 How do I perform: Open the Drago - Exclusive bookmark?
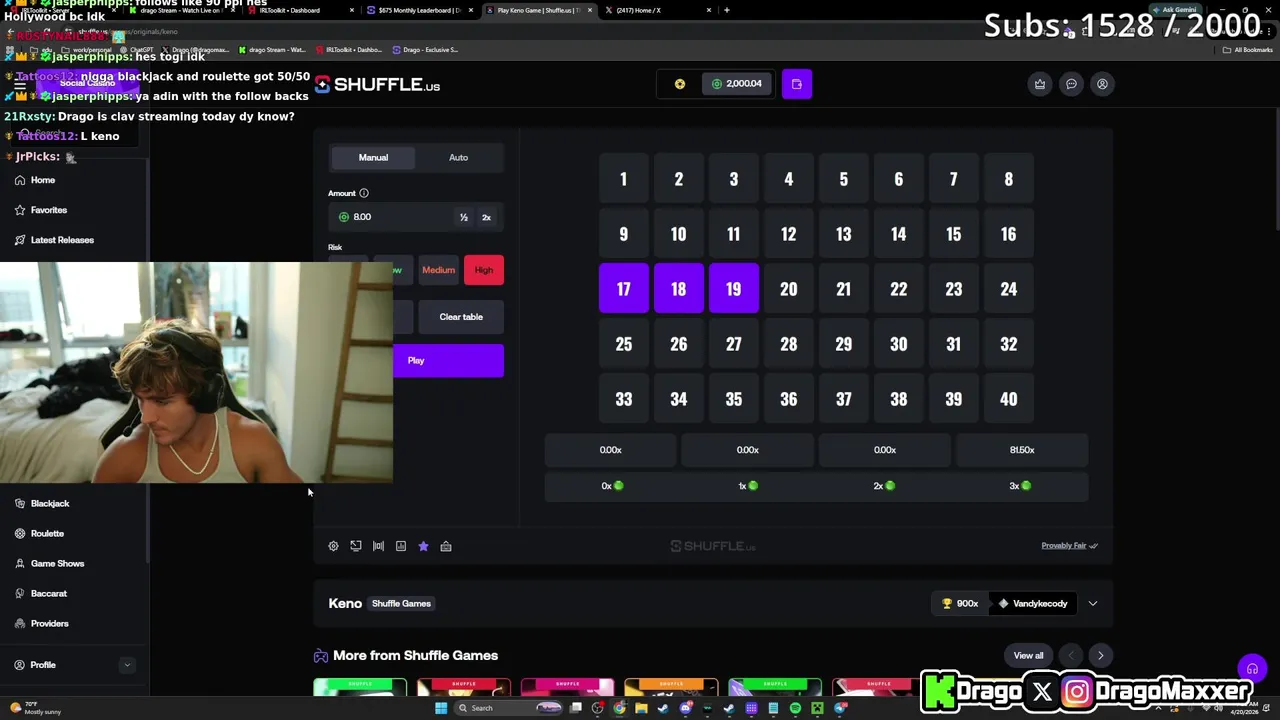point(426,49)
